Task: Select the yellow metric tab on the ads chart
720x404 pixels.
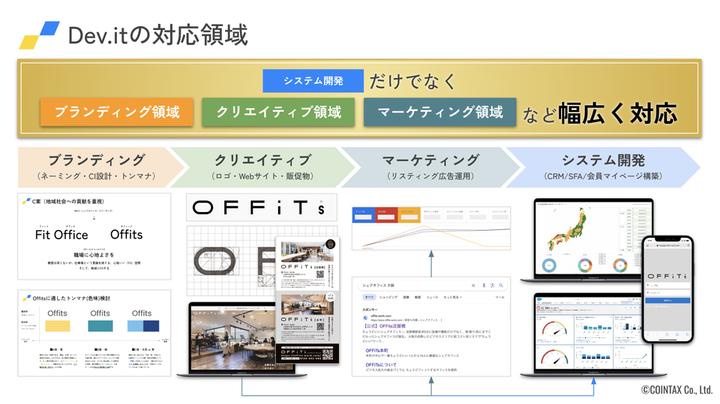Action: pyautogui.click(x=409, y=215)
